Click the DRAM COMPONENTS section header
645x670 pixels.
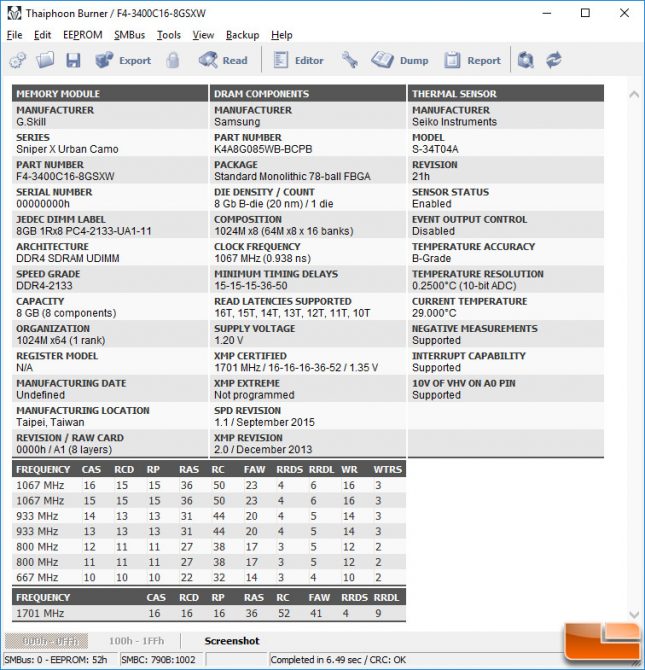pos(308,94)
